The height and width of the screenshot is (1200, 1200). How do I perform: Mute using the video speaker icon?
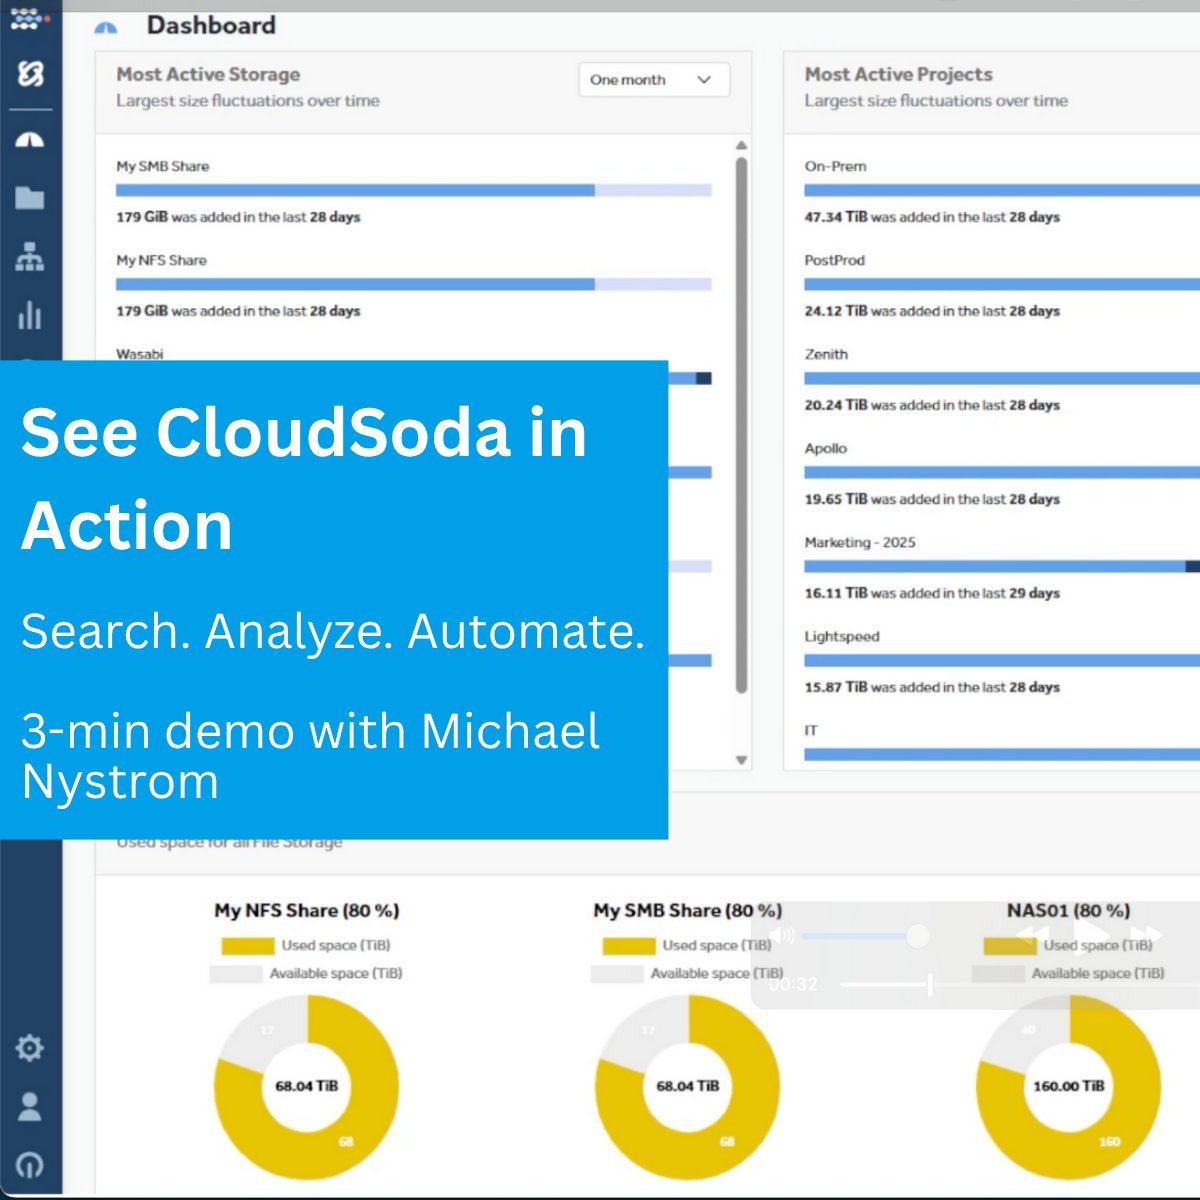click(x=783, y=936)
